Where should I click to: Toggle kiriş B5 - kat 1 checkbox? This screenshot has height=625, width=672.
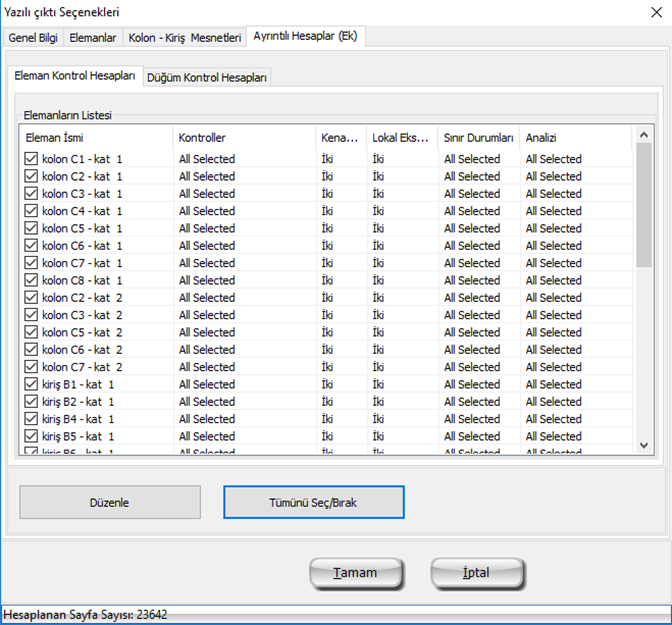click(30, 436)
